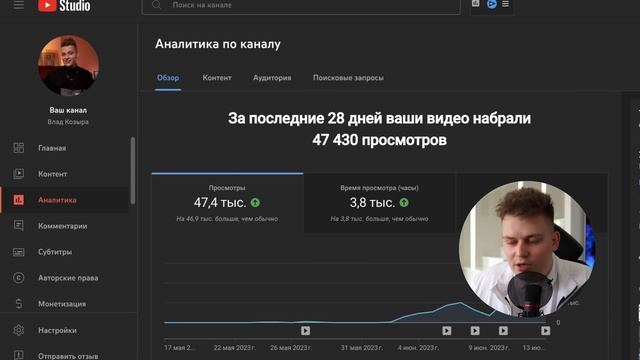Click the text 'На 46,9 тыс. больше, чем обычно'
The image size is (640, 360).
(x=227, y=219)
